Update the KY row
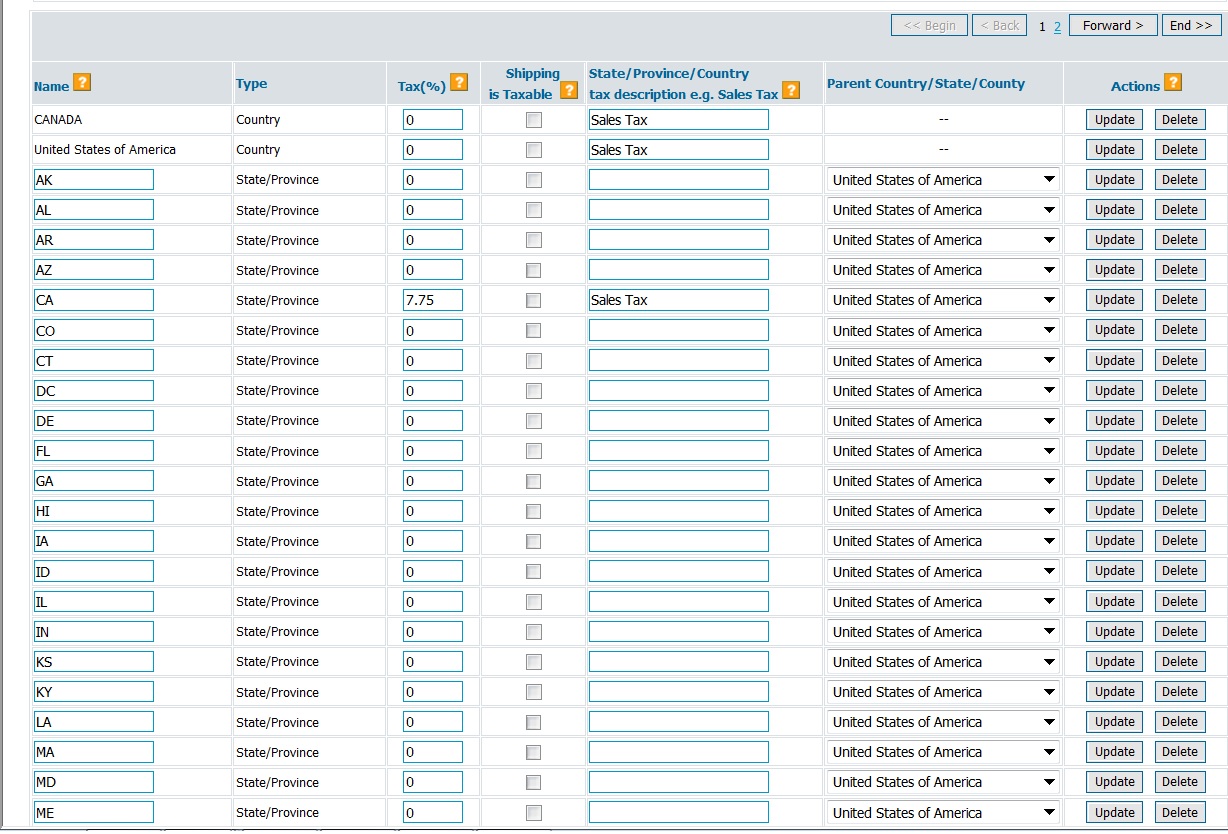Image resolution: width=1228 pixels, height=834 pixels. (1114, 692)
